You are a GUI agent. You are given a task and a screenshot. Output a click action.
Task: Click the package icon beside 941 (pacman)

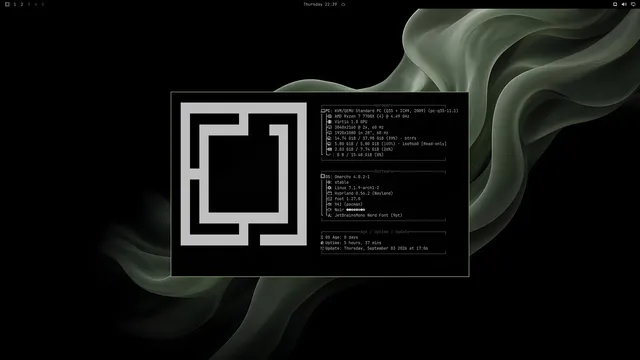click(x=329, y=204)
